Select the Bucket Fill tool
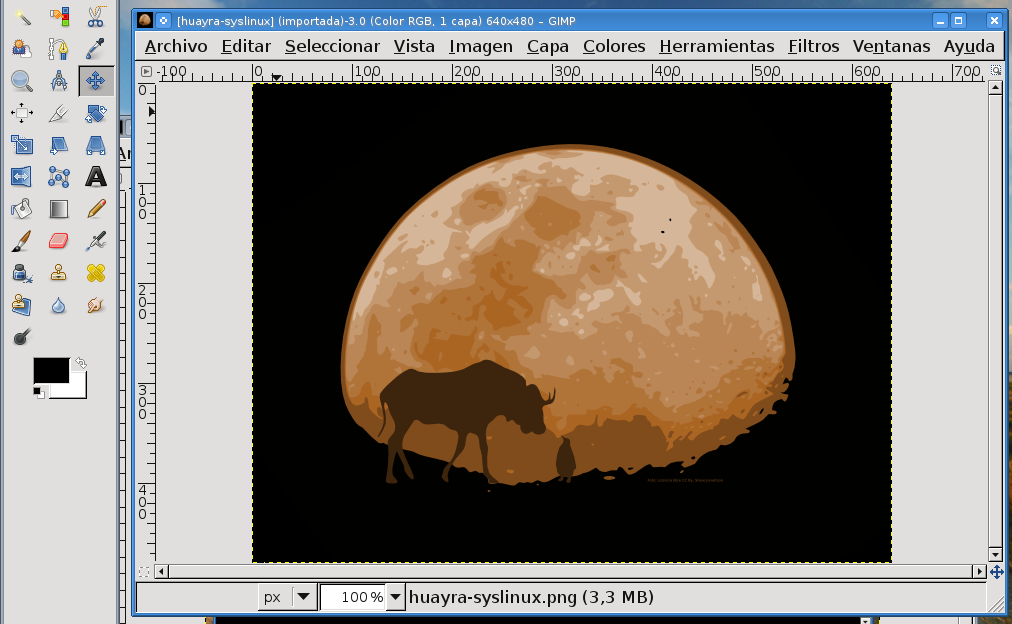The height and width of the screenshot is (624, 1012). [x=21, y=208]
